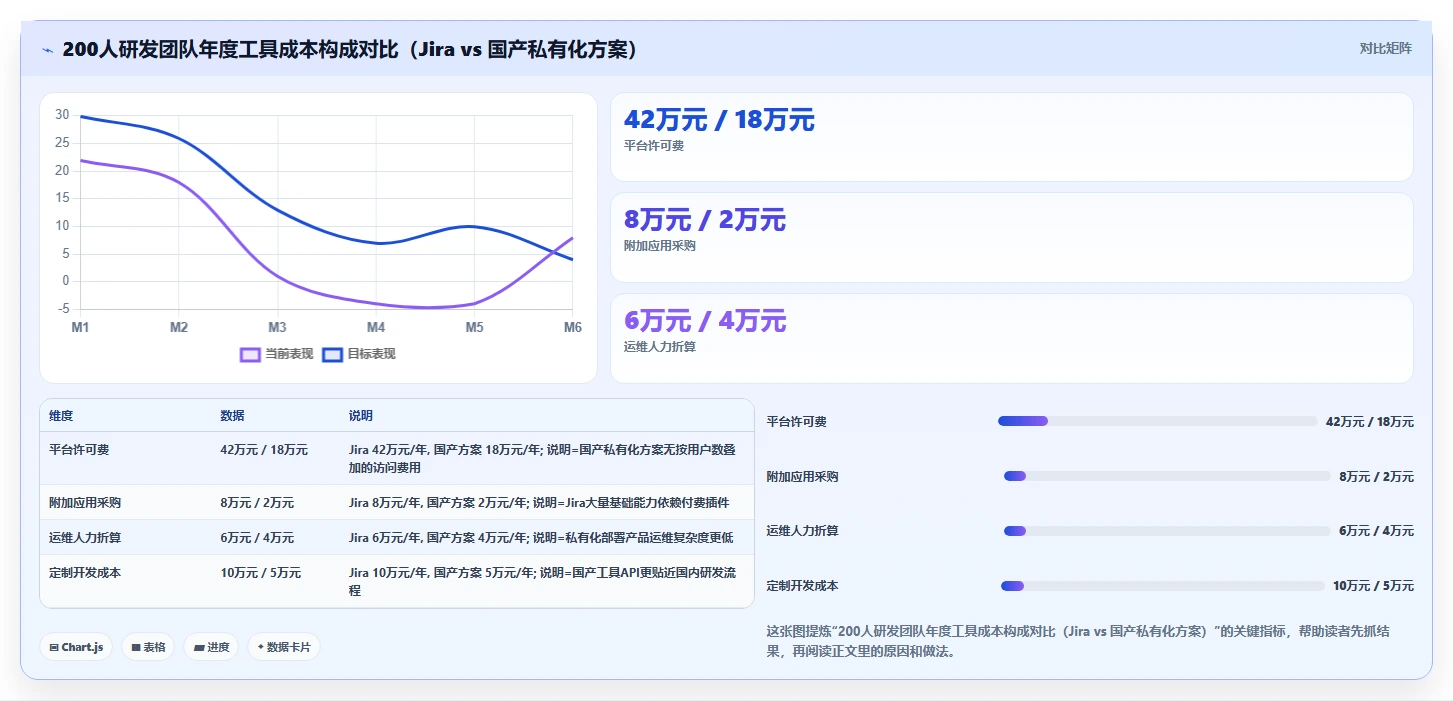Click the M4 x-axis label

(x=376, y=327)
